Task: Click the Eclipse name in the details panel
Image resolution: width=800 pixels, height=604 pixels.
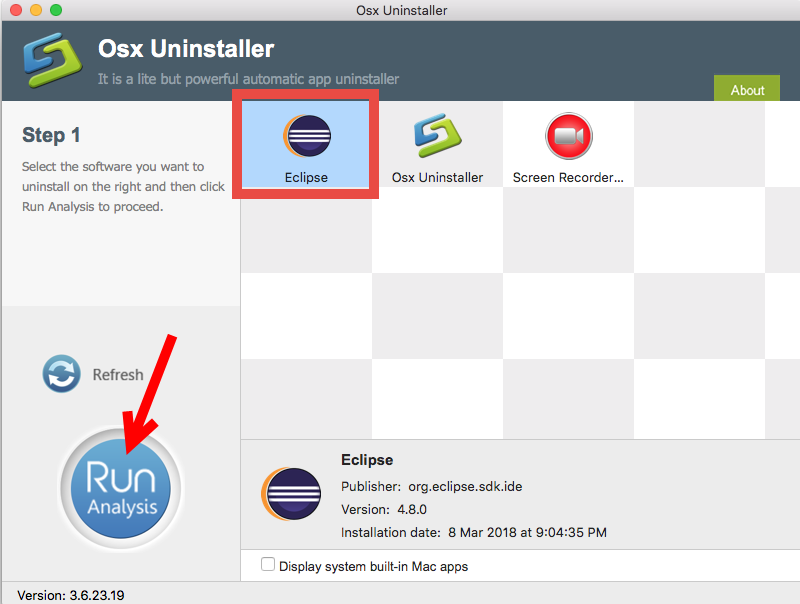Action: (x=367, y=460)
